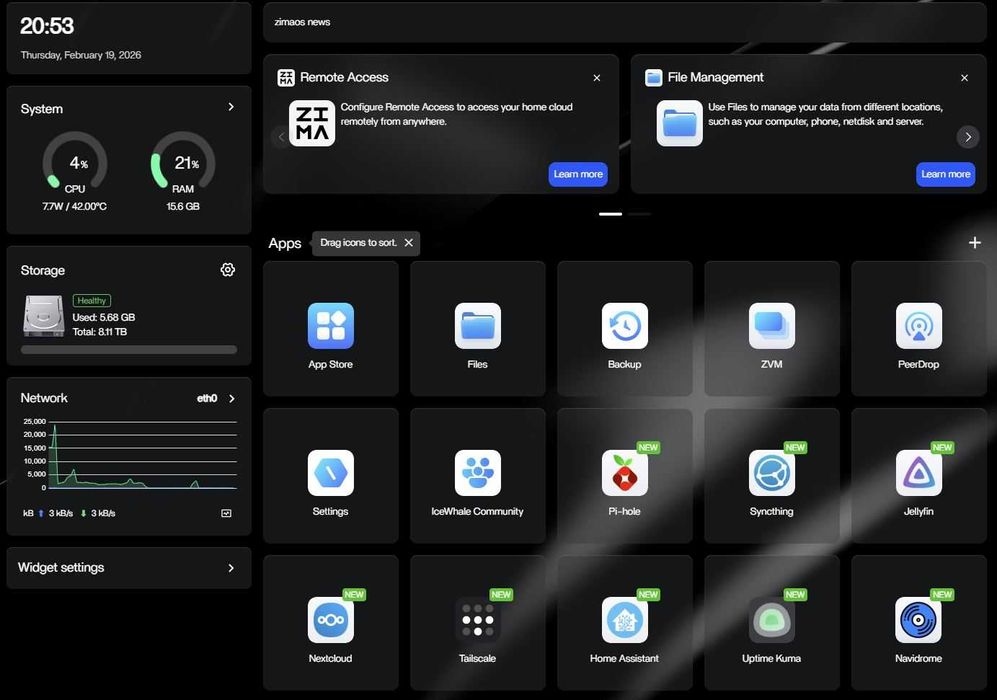Launch the Uptime Kuma app

pyautogui.click(x=771, y=620)
